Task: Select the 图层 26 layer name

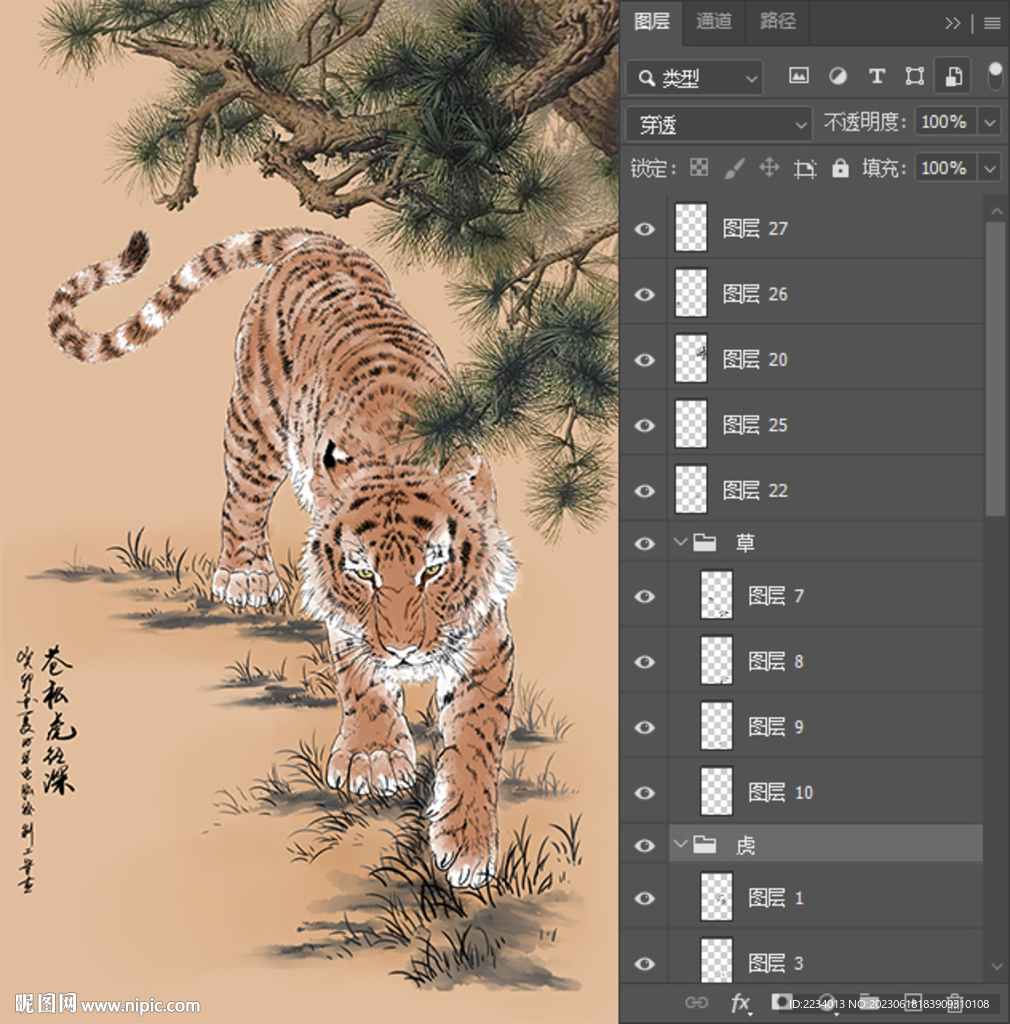Action: [755, 295]
